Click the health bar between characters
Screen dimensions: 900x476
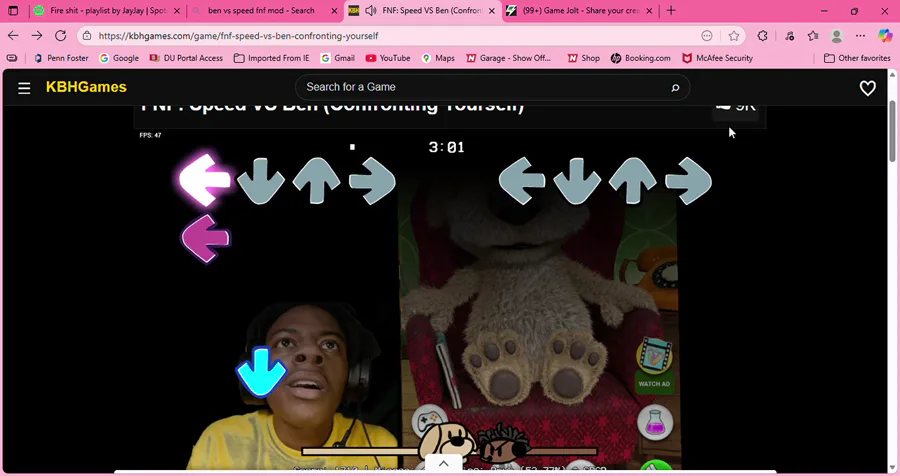449,451
